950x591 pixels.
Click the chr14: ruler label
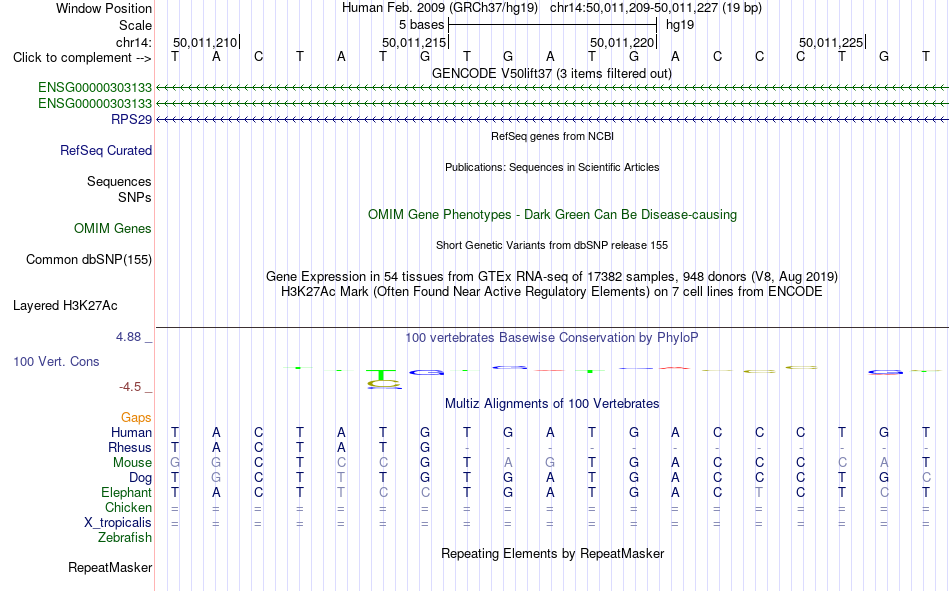click(134, 42)
